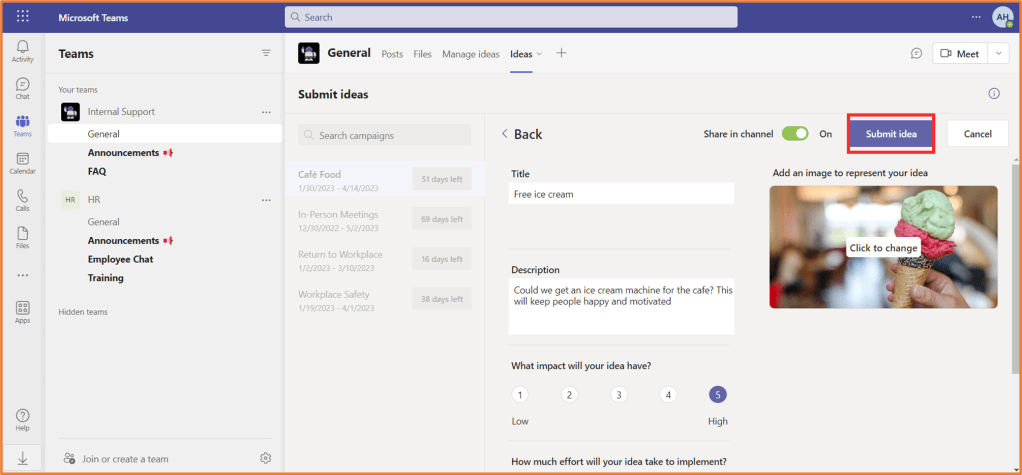The width and height of the screenshot is (1022, 475).
Task: Switch to the Files tab
Action: tap(422, 54)
